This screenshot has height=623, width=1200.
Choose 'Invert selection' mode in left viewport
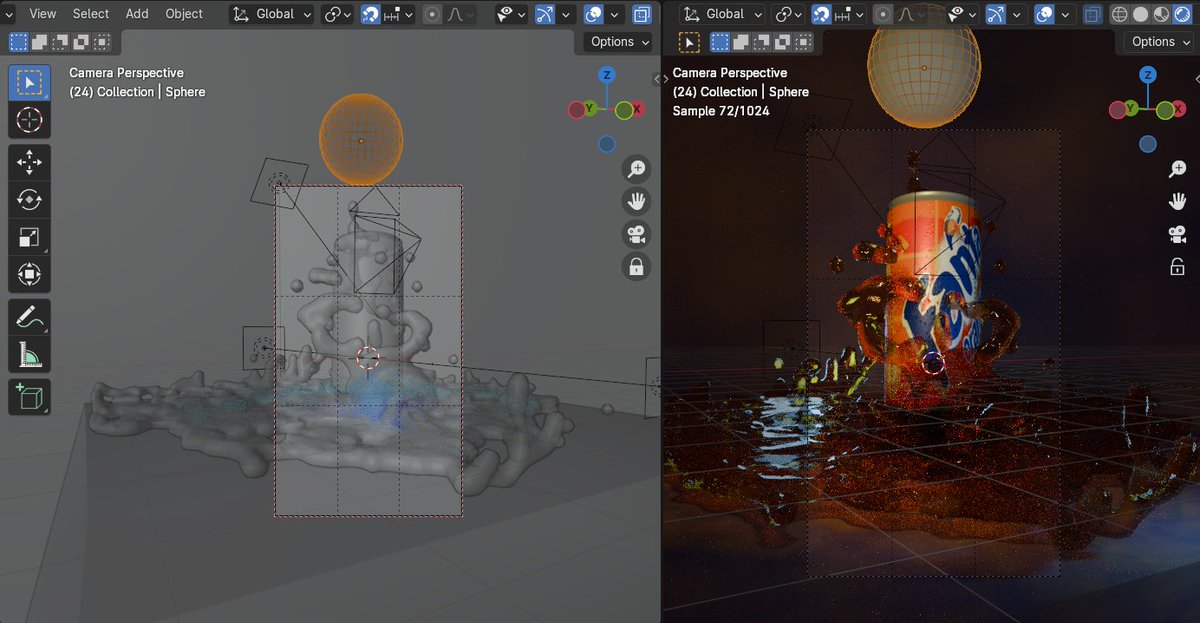[x=81, y=42]
